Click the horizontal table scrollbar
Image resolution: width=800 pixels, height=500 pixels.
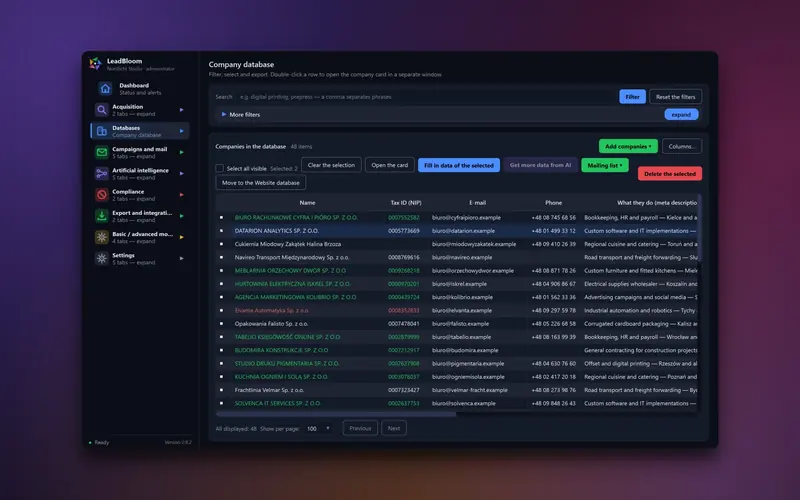pos(336,414)
